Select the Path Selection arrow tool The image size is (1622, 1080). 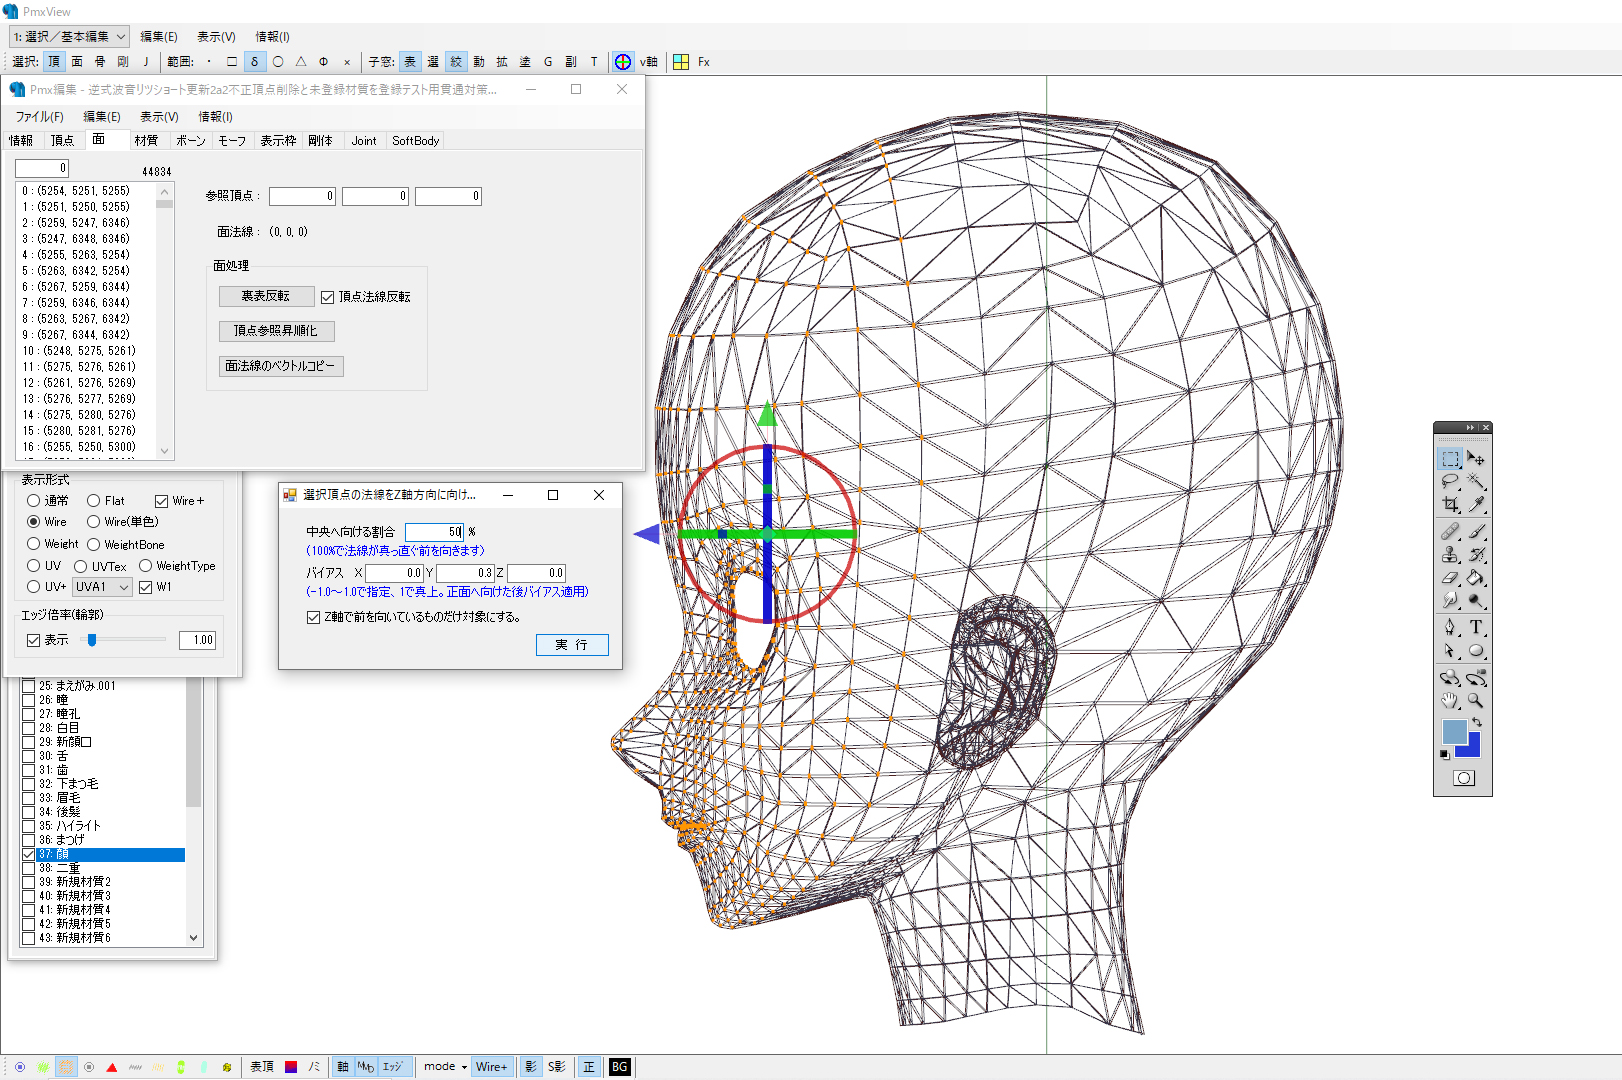click(1450, 651)
